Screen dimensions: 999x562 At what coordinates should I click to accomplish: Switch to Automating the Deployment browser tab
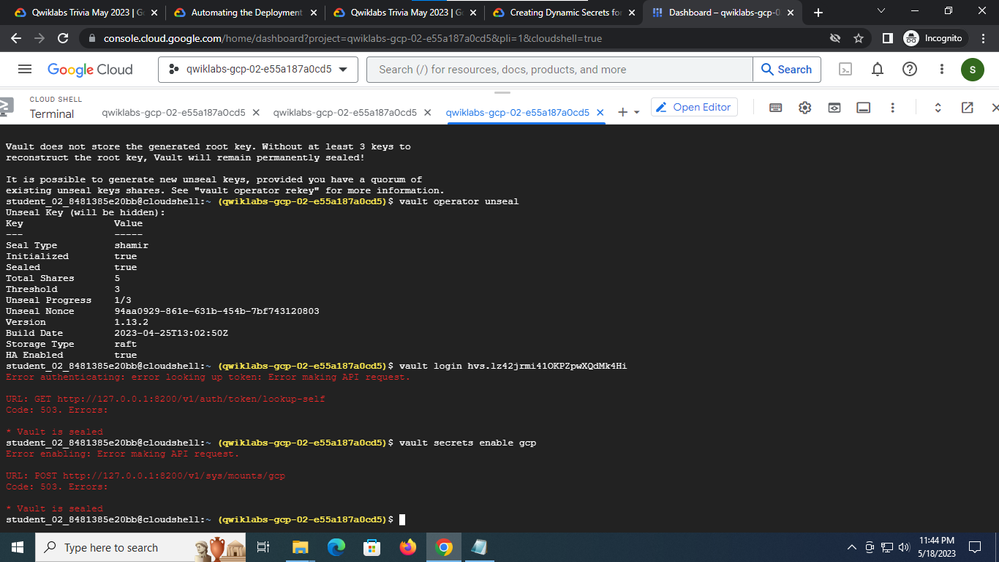click(245, 12)
